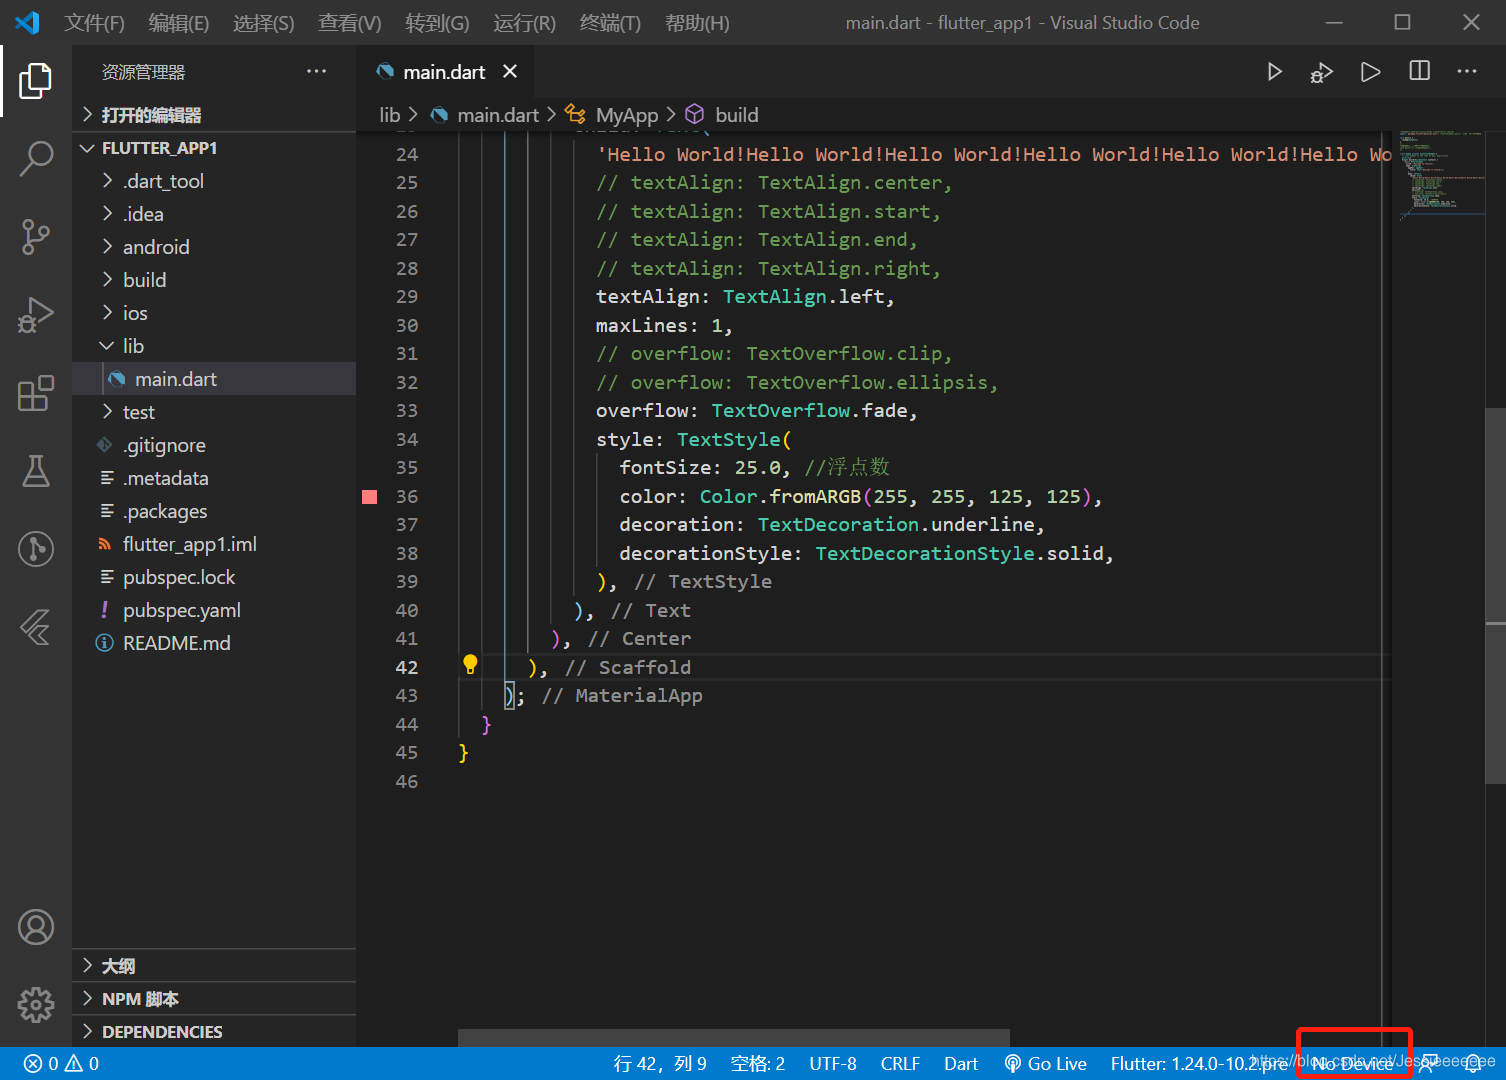Open the .gitignore file
Image resolution: width=1506 pixels, height=1080 pixels.
(x=215, y=445)
